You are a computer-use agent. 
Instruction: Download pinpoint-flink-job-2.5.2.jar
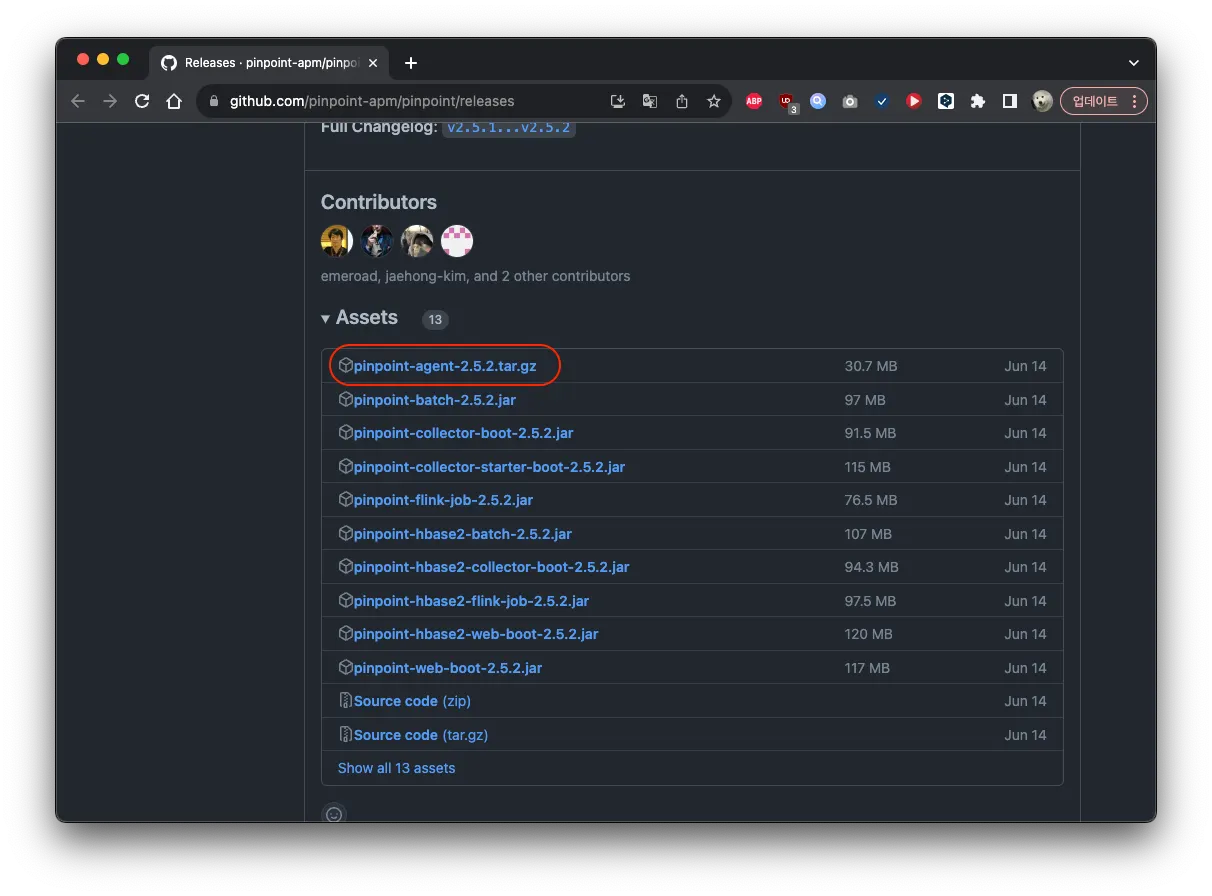[444, 500]
